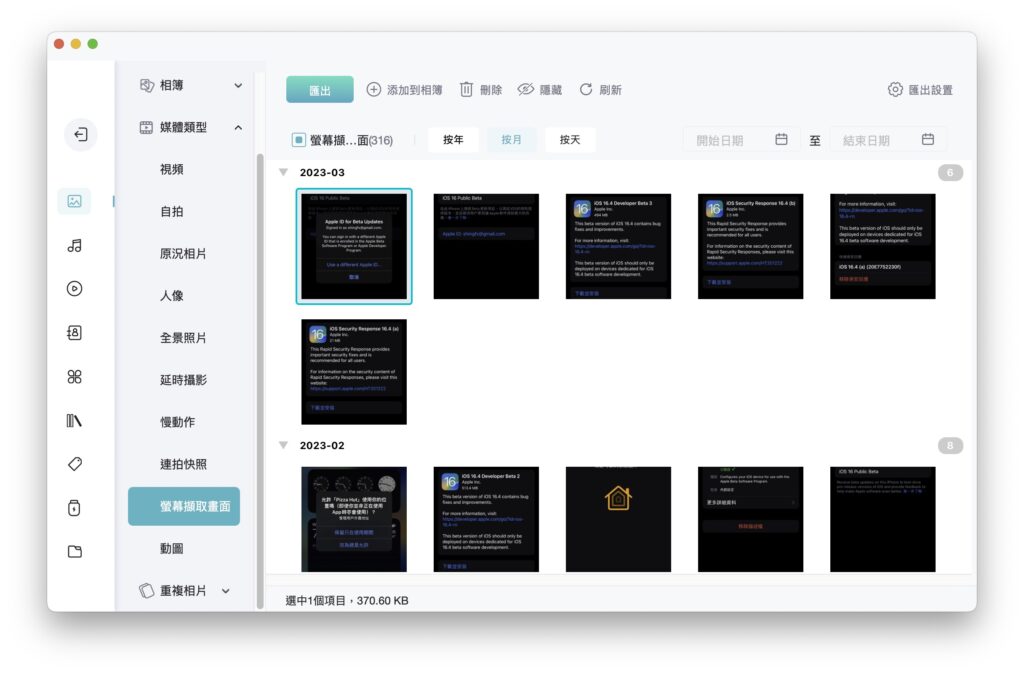The image size is (1024, 674).
Task: Click the 2023-02 group header text
Action: point(322,445)
